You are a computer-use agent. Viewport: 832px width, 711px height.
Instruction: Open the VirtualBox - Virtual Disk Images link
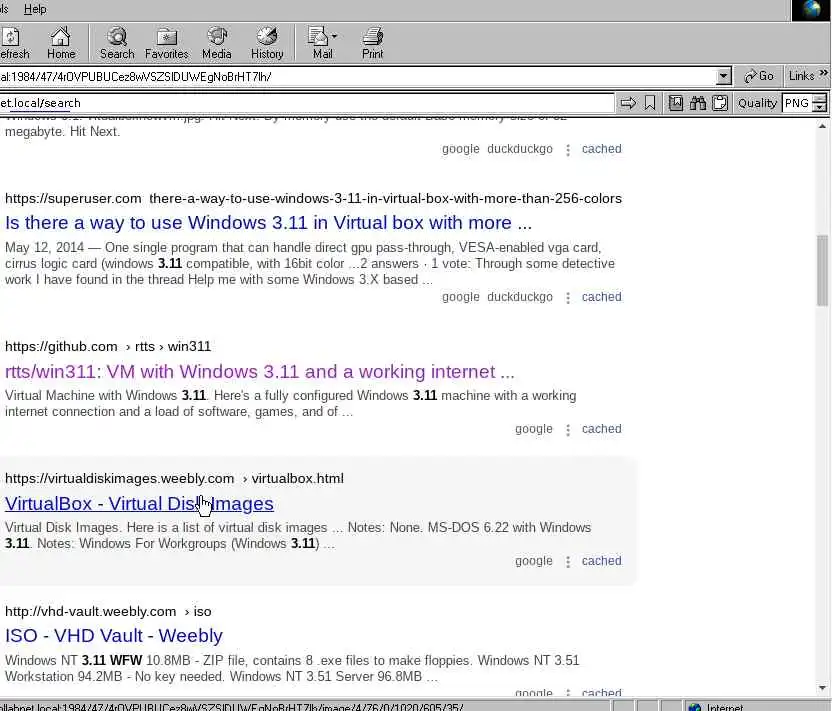[x=139, y=504]
